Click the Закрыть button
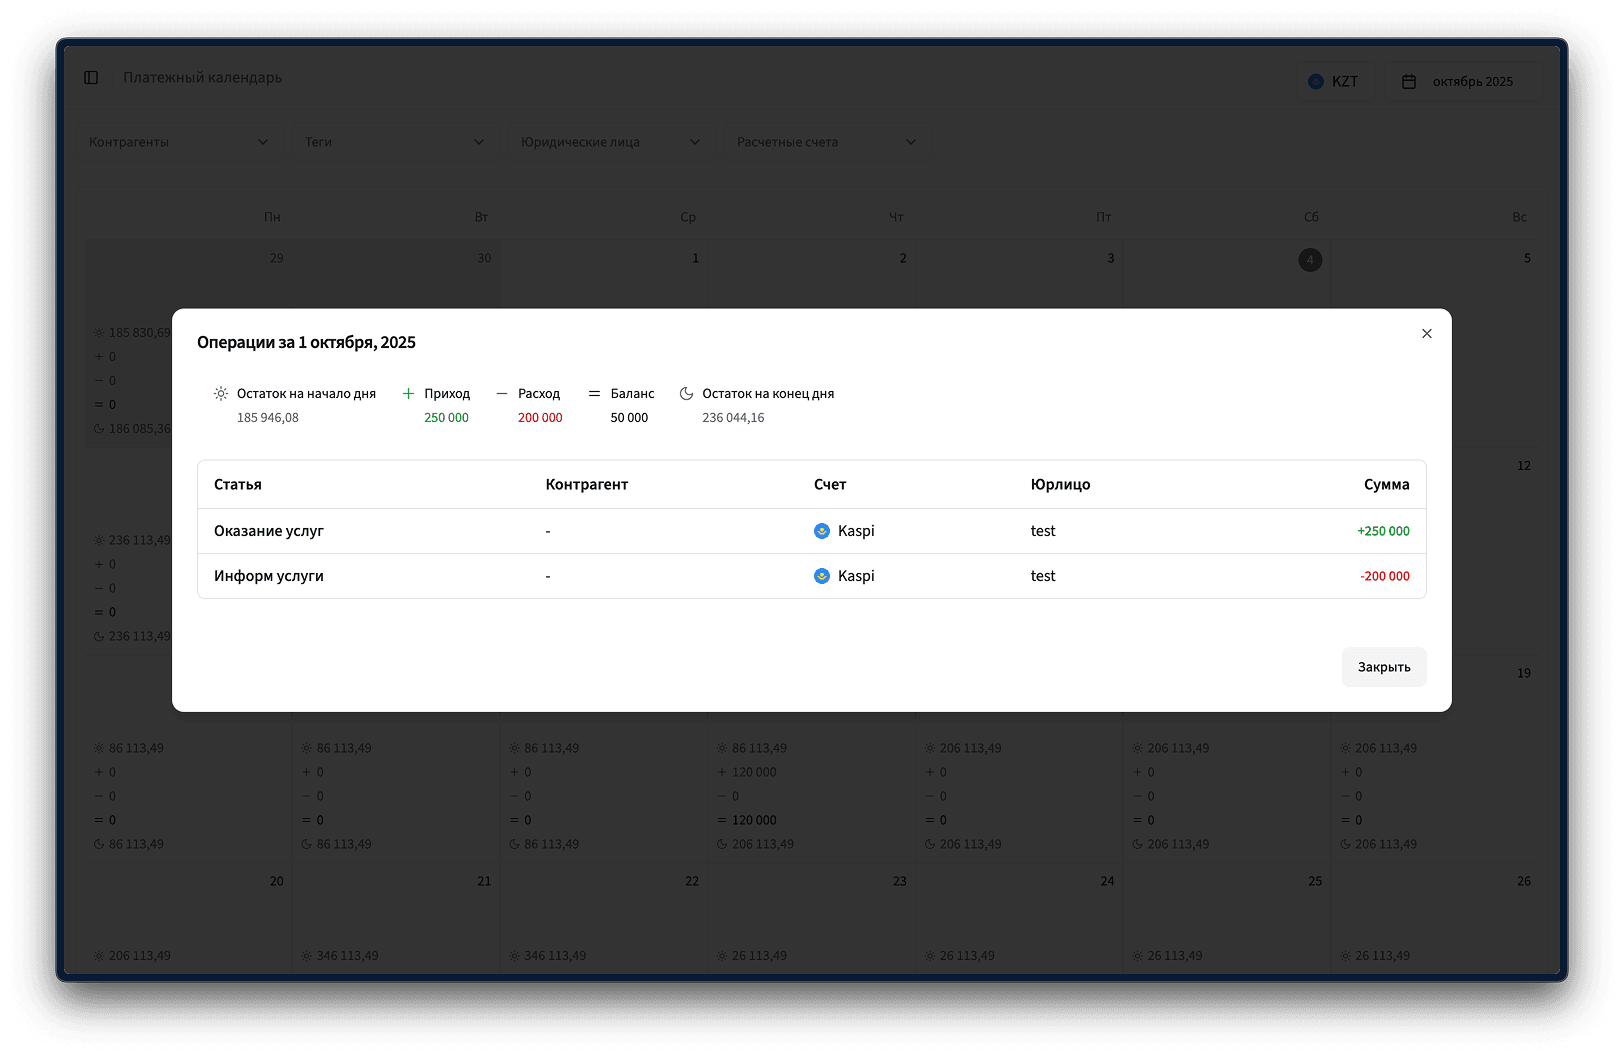This screenshot has height=1056, width=1624. (x=1383, y=667)
